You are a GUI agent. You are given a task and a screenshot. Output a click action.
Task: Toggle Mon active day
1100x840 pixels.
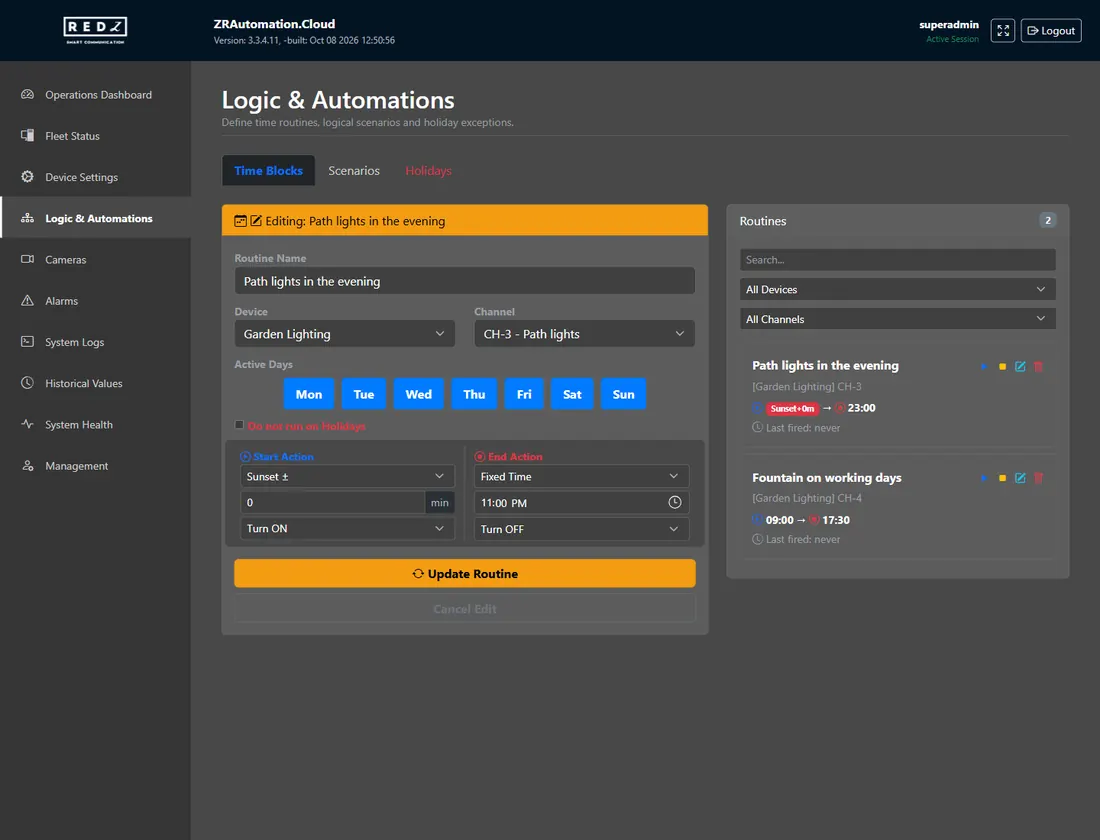click(309, 394)
